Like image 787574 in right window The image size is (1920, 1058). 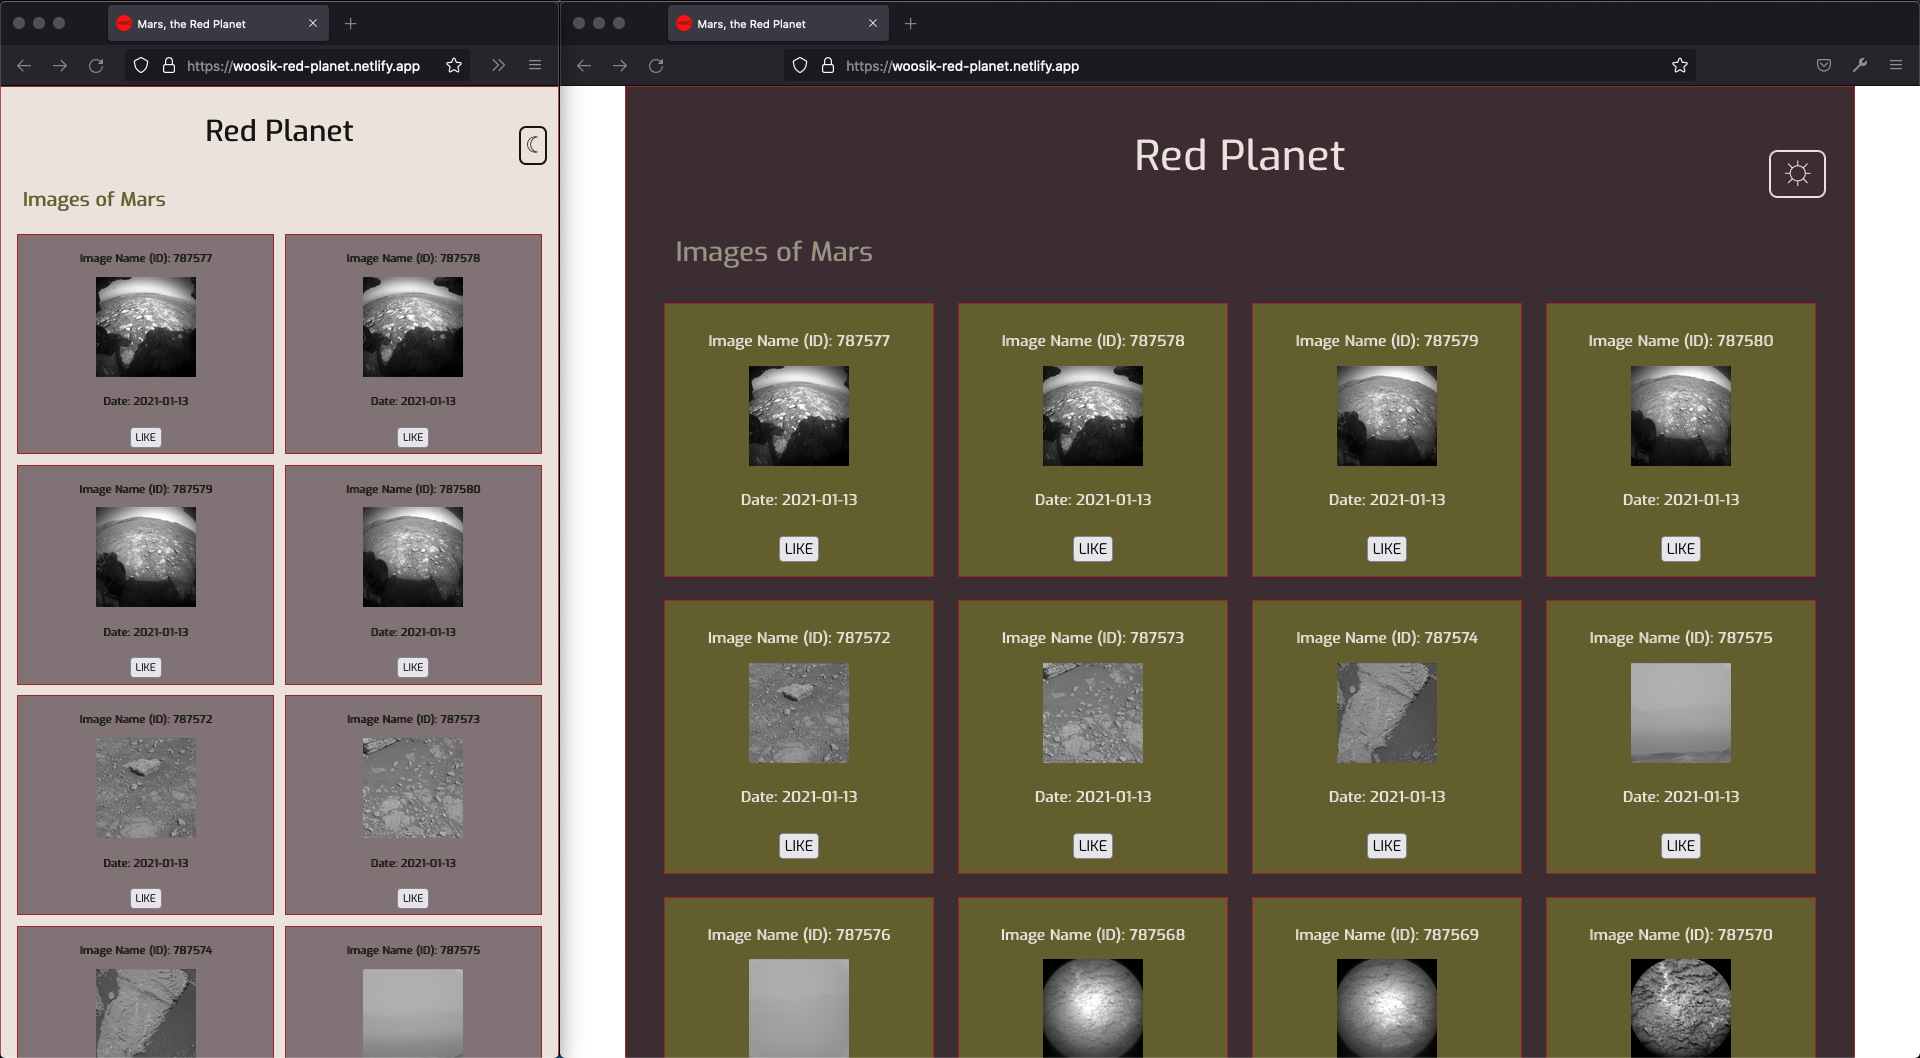1387,846
